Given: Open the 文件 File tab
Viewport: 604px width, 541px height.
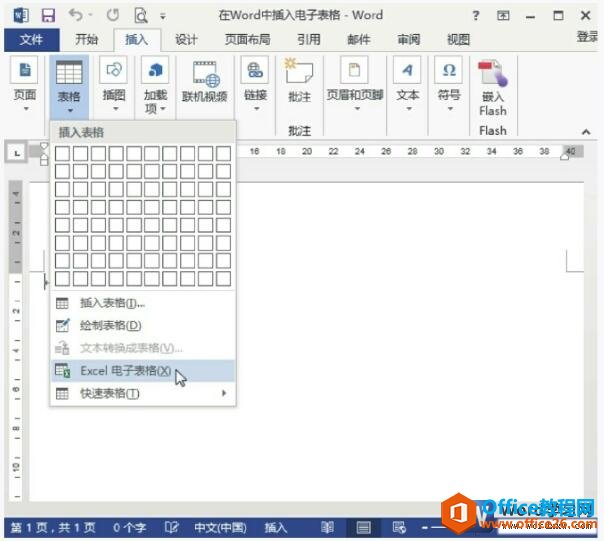Looking at the screenshot, I should pyautogui.click(x=32, y=39).
